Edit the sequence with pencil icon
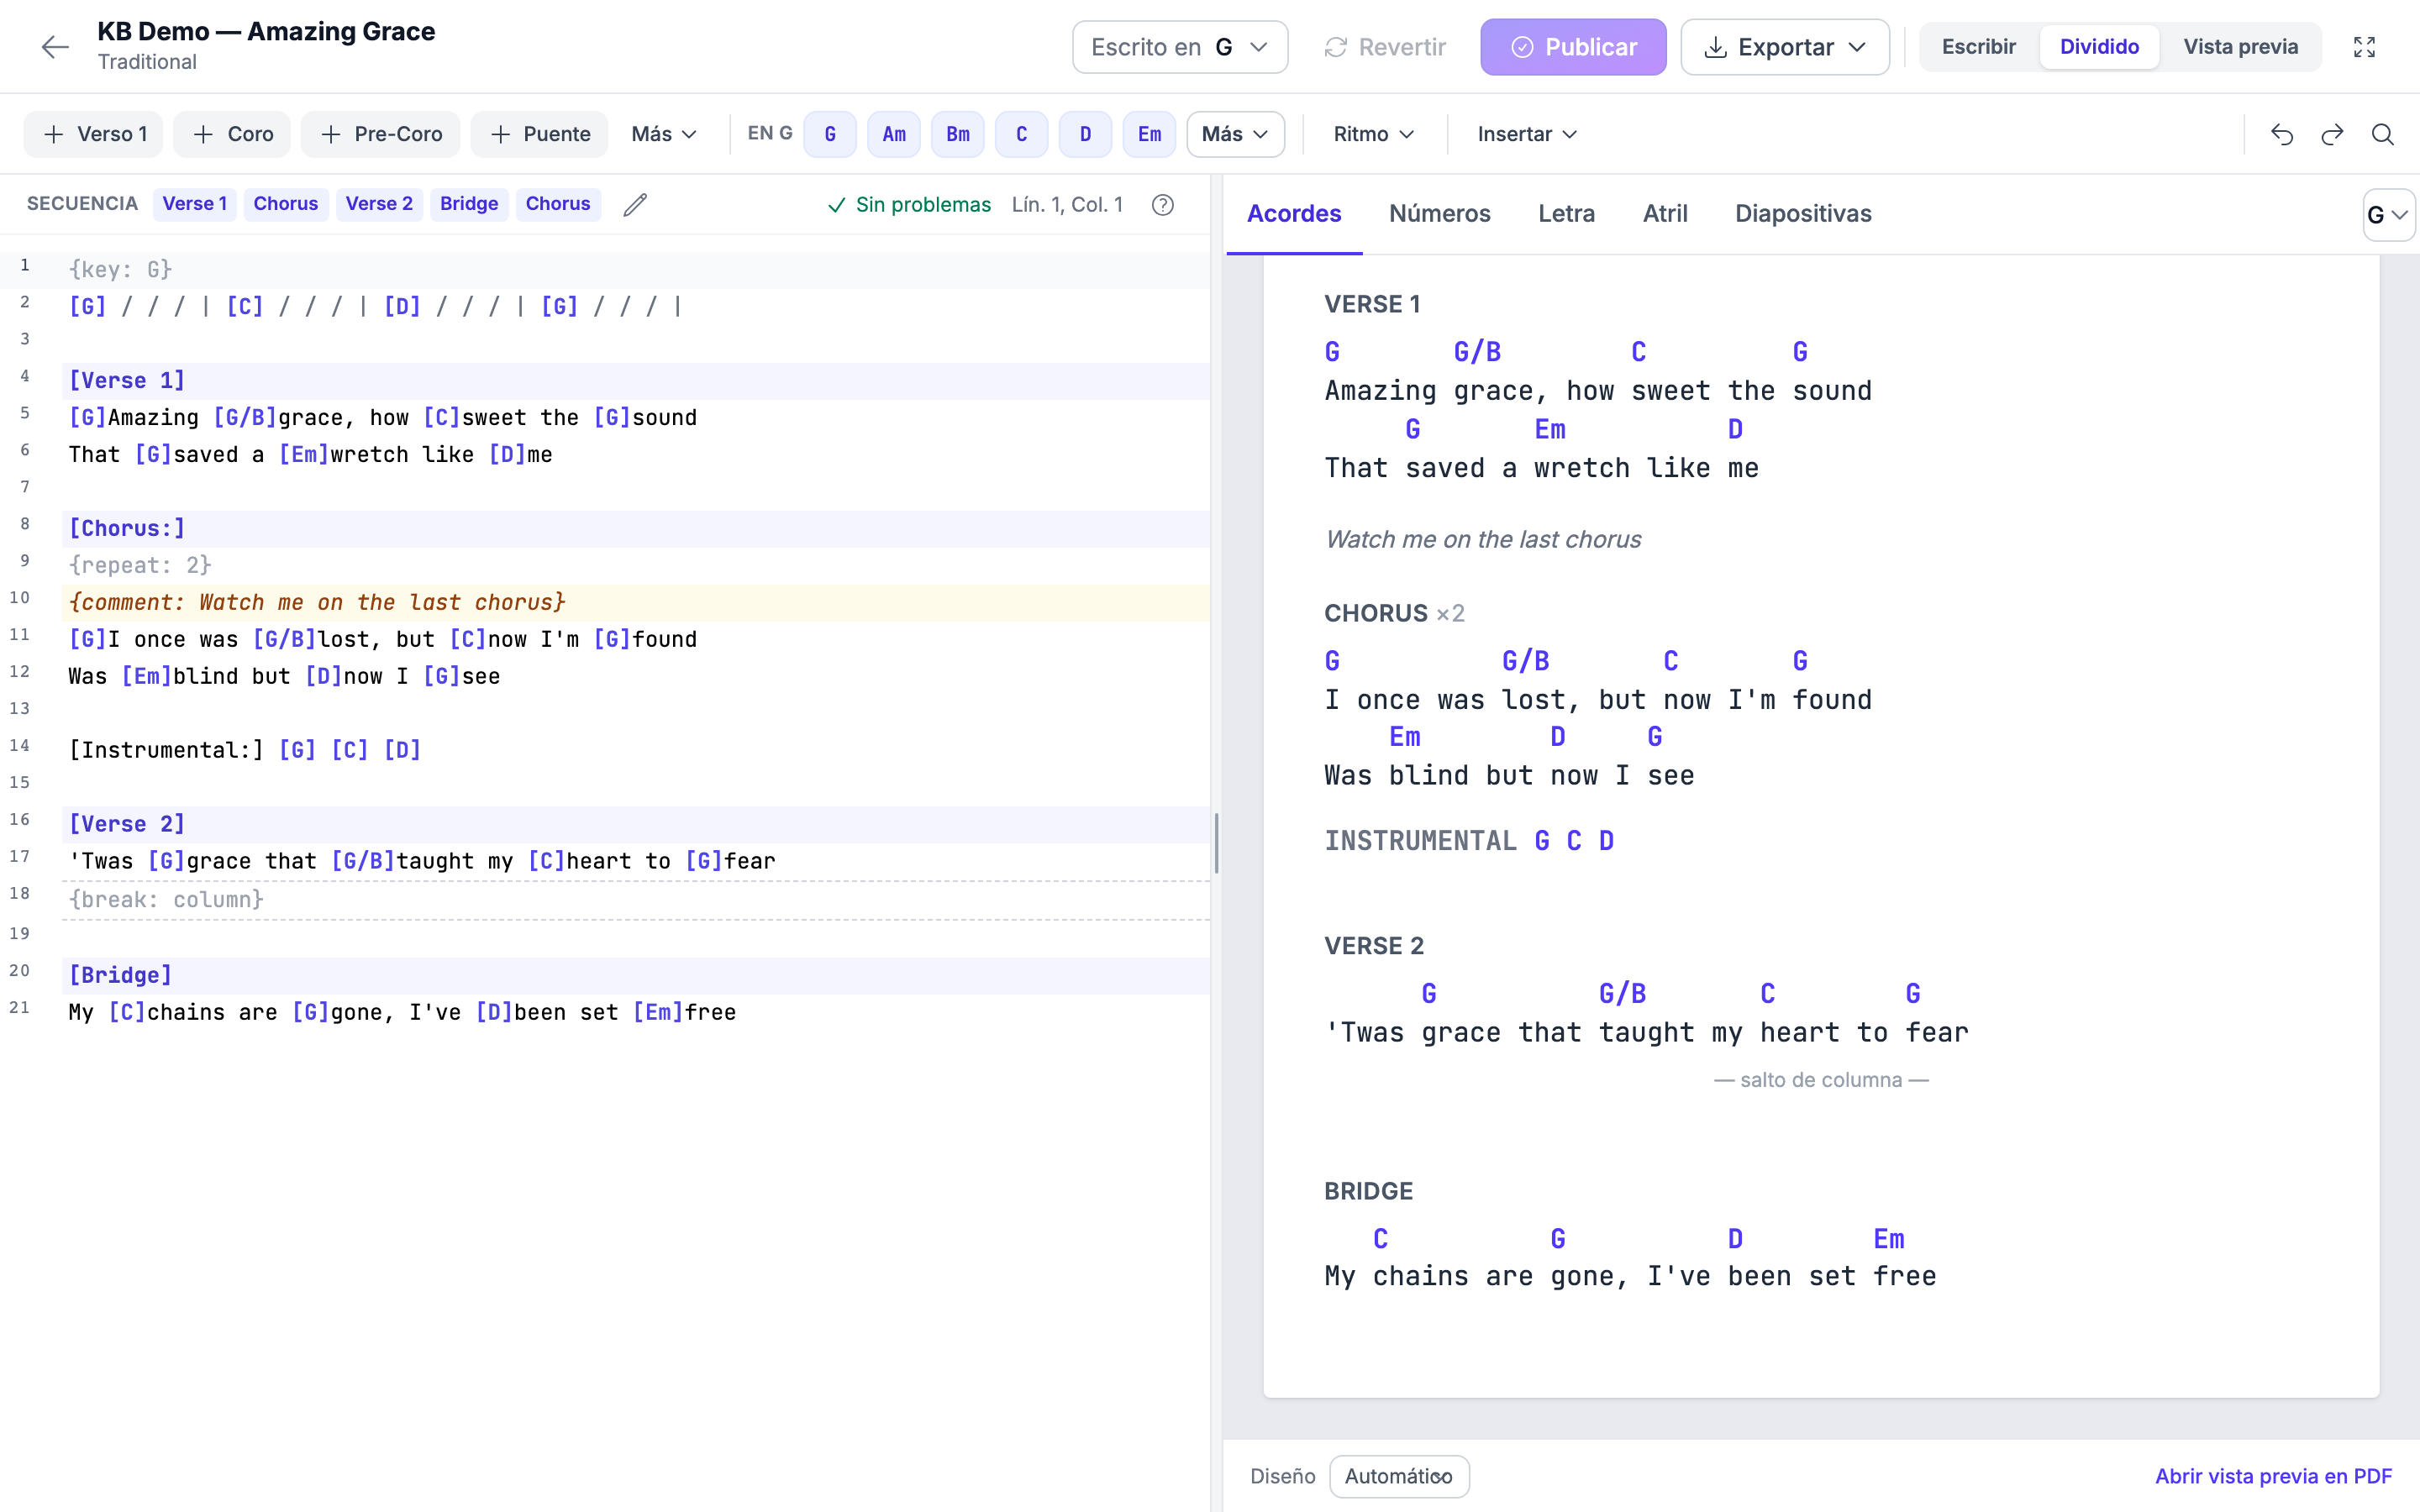The width and height of the screenshot is (2420, 1512). pyautogui.click(x=635, y=205)
